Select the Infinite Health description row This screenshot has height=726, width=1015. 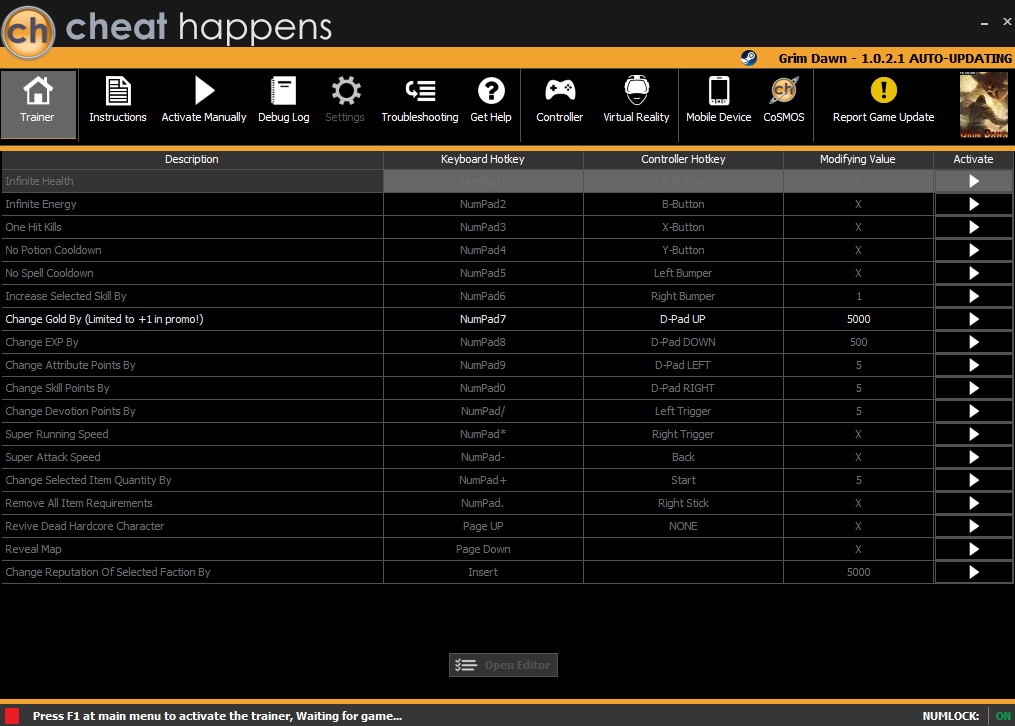point(192,181)
